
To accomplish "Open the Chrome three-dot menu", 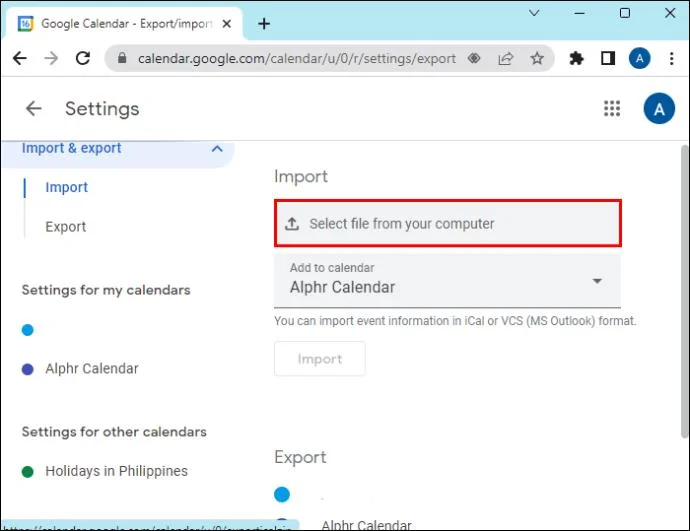I will (x=672, y=58).
